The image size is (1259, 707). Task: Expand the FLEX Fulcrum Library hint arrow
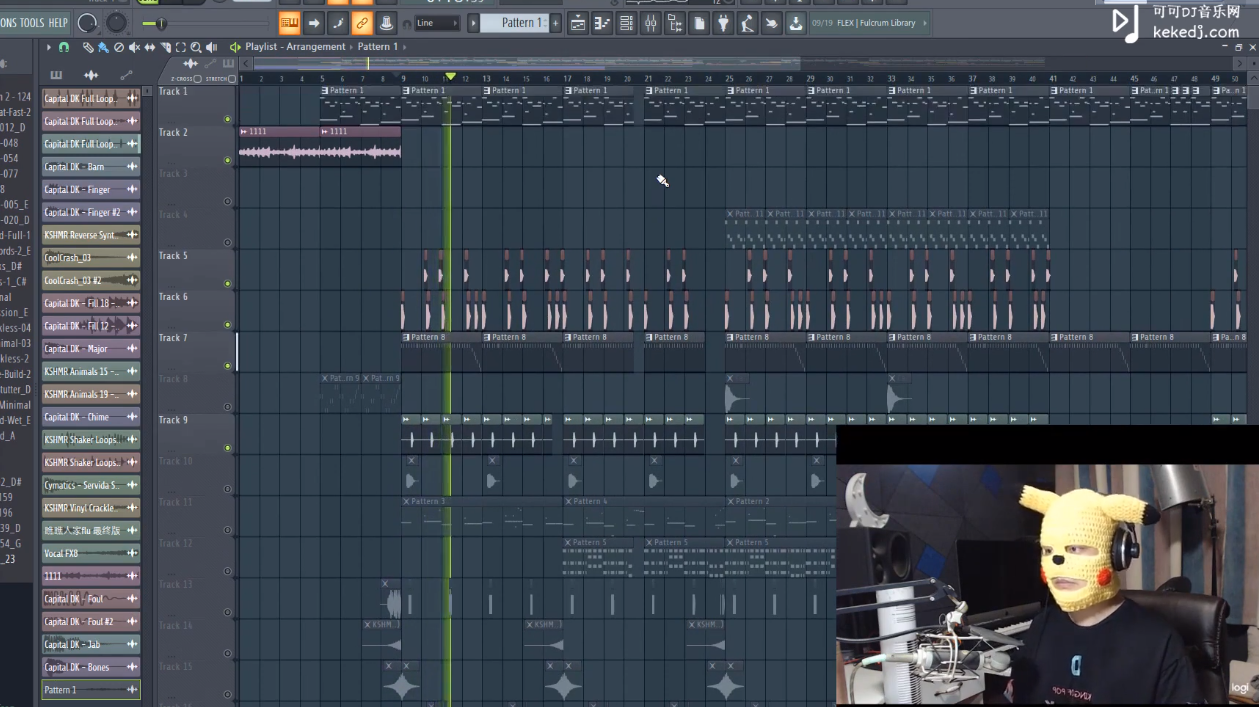point(923,23)
